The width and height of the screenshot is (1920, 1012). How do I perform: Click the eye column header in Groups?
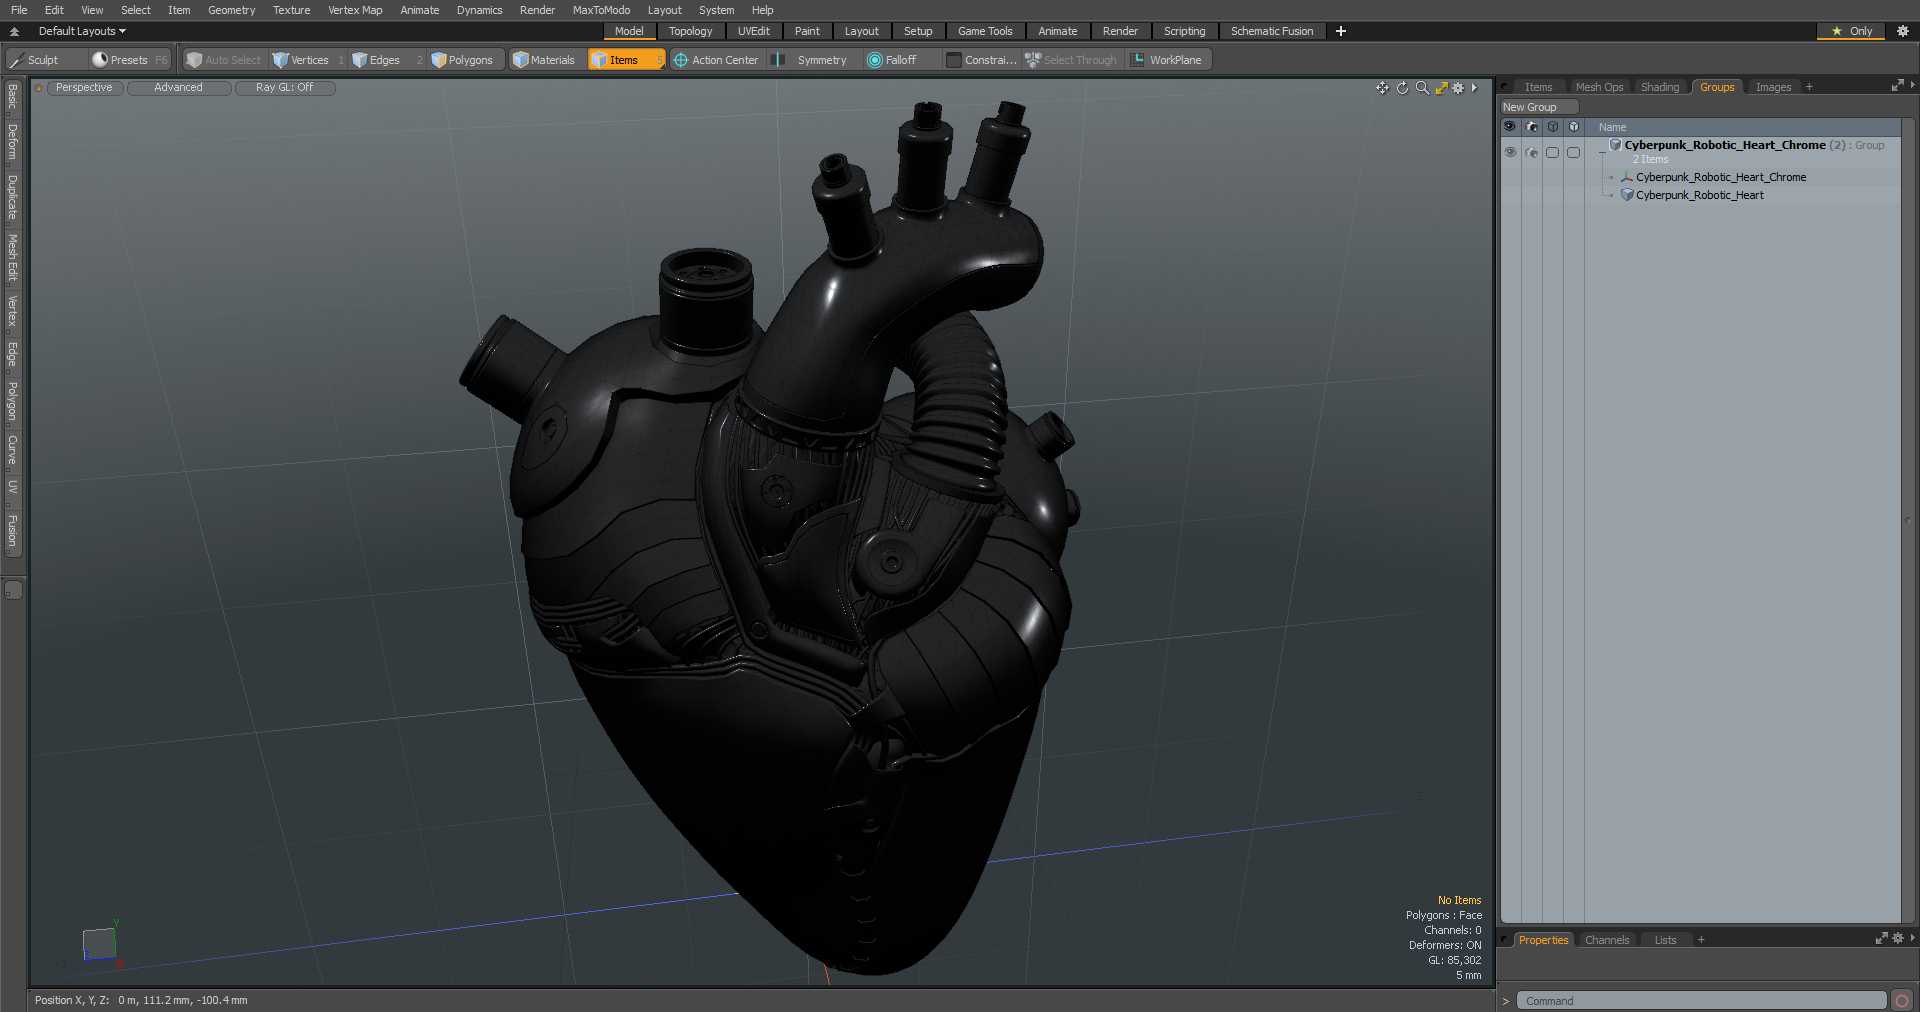pos(1510,127)
